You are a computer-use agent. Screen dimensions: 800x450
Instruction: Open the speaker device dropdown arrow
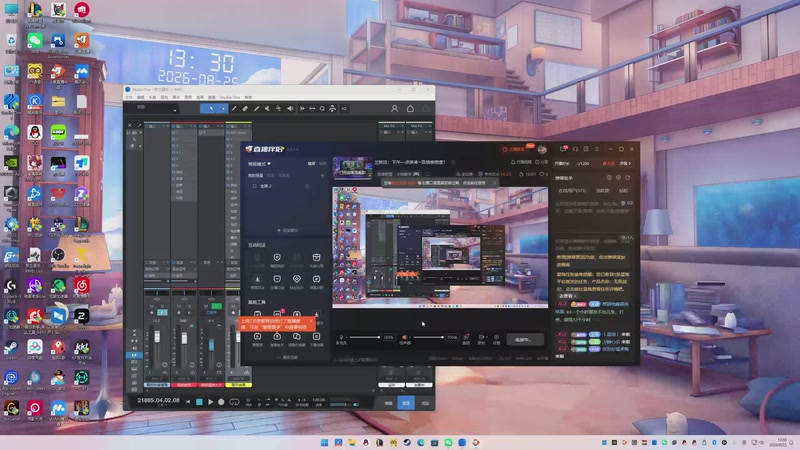click(x=410, y=338)
